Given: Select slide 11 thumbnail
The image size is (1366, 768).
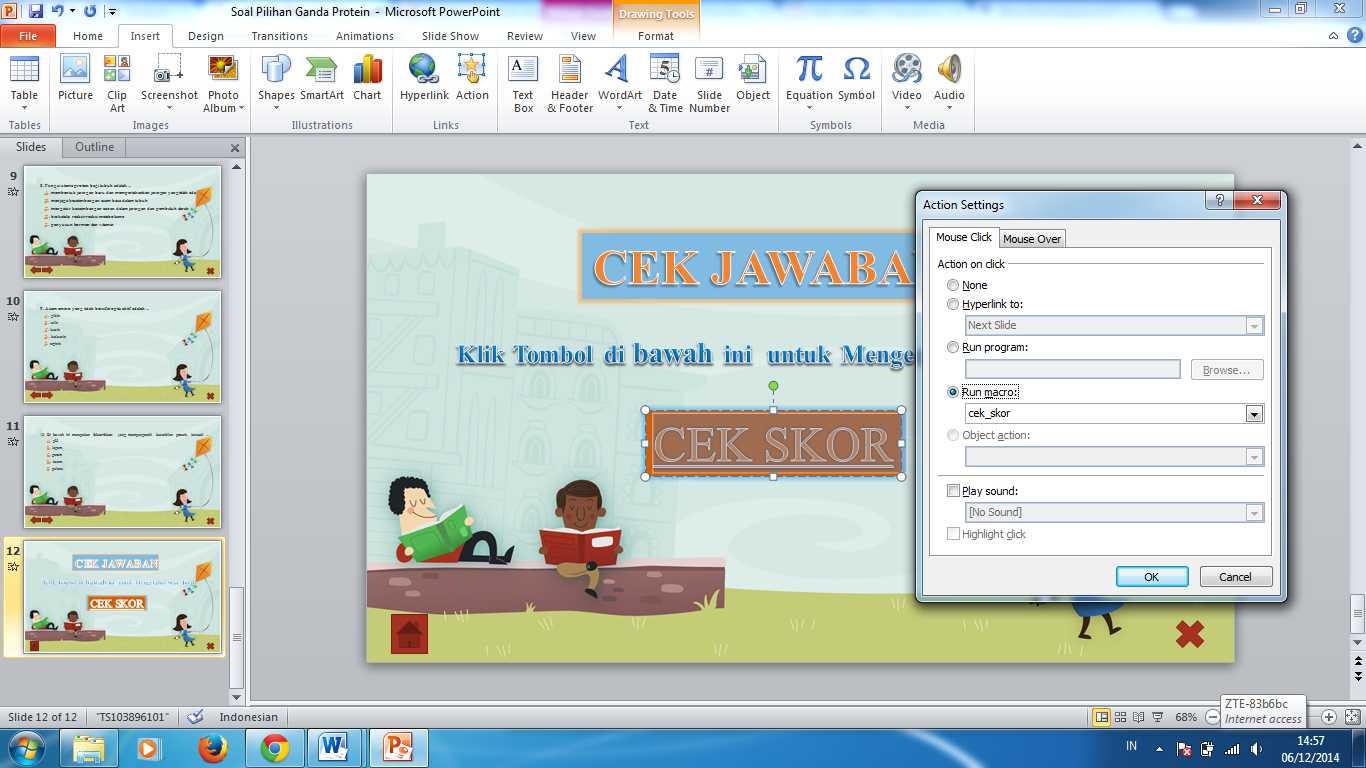Looking at the screenshot, I should tap(123, 472).
